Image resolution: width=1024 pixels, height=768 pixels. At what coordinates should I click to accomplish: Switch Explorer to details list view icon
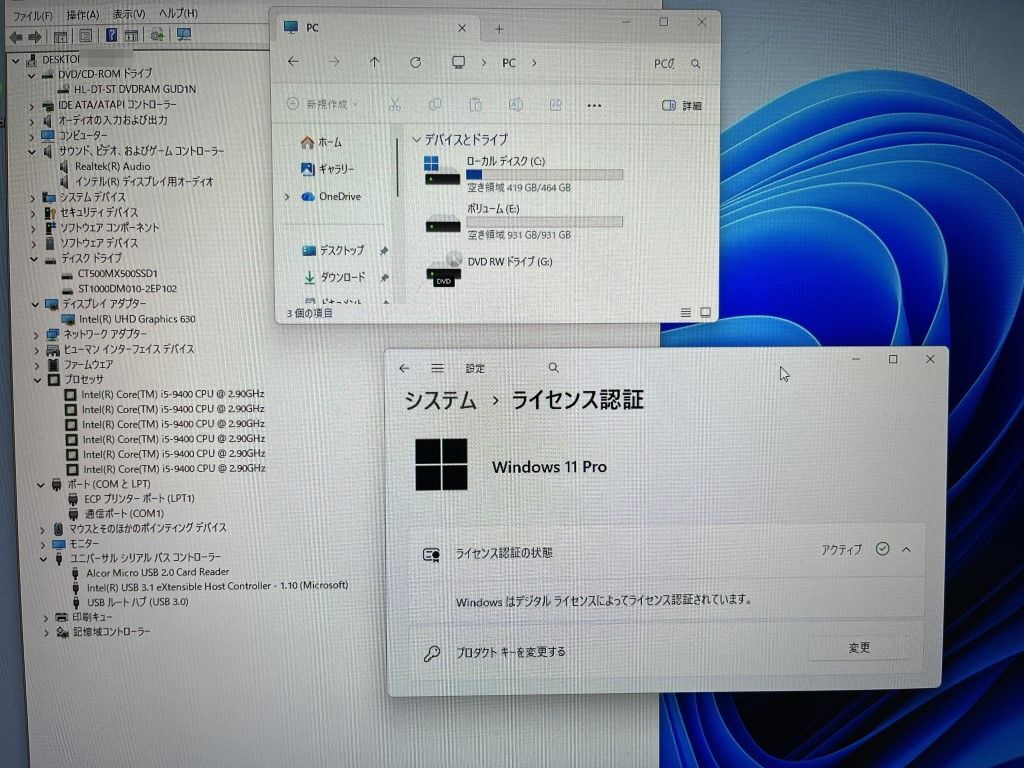685,313
